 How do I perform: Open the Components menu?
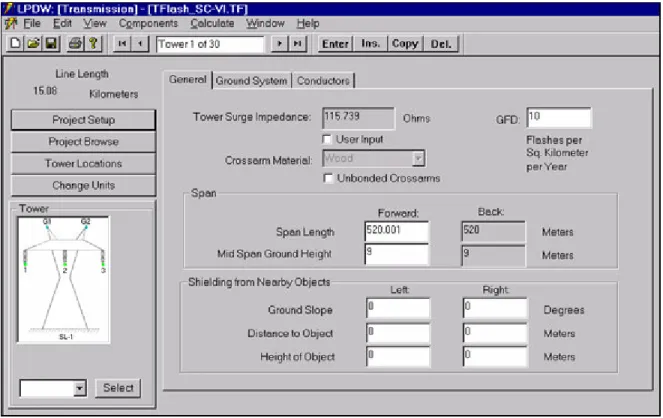(148, 23)
